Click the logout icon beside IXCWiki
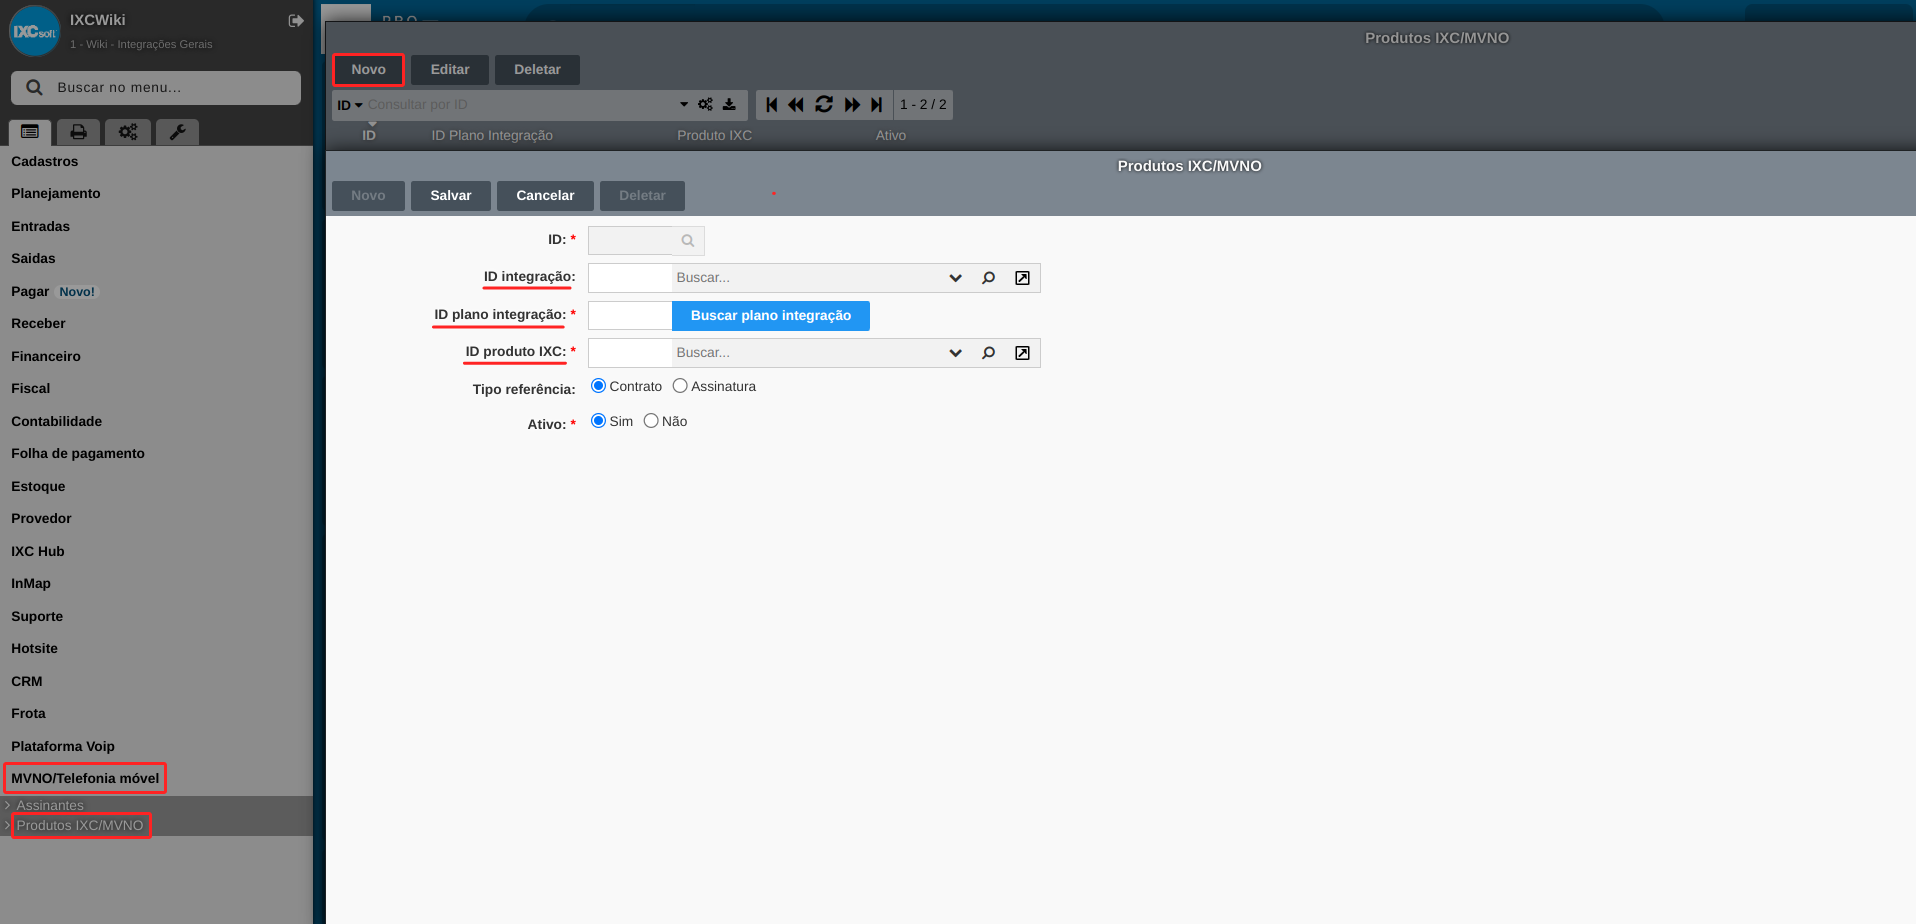The image size is (1916, 924). 296,21
